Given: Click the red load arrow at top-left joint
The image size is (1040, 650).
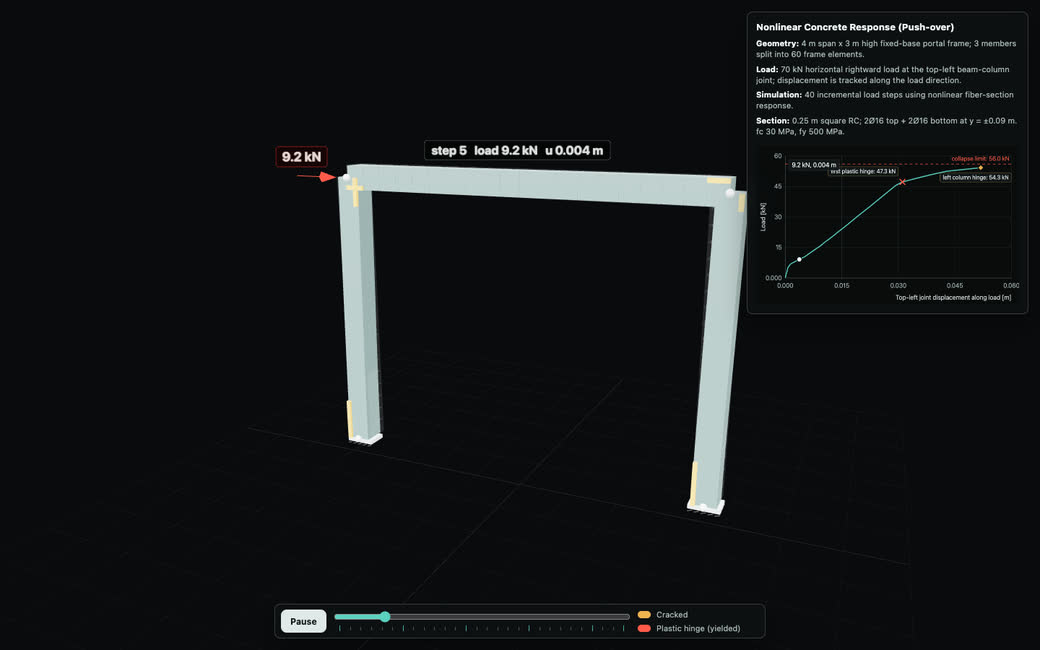Looking at the screenshot, I should (x=316, y=176).
